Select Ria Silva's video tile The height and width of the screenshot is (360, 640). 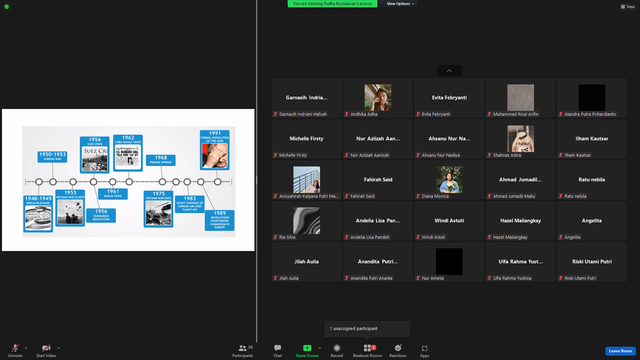click(x=307, y=221)
